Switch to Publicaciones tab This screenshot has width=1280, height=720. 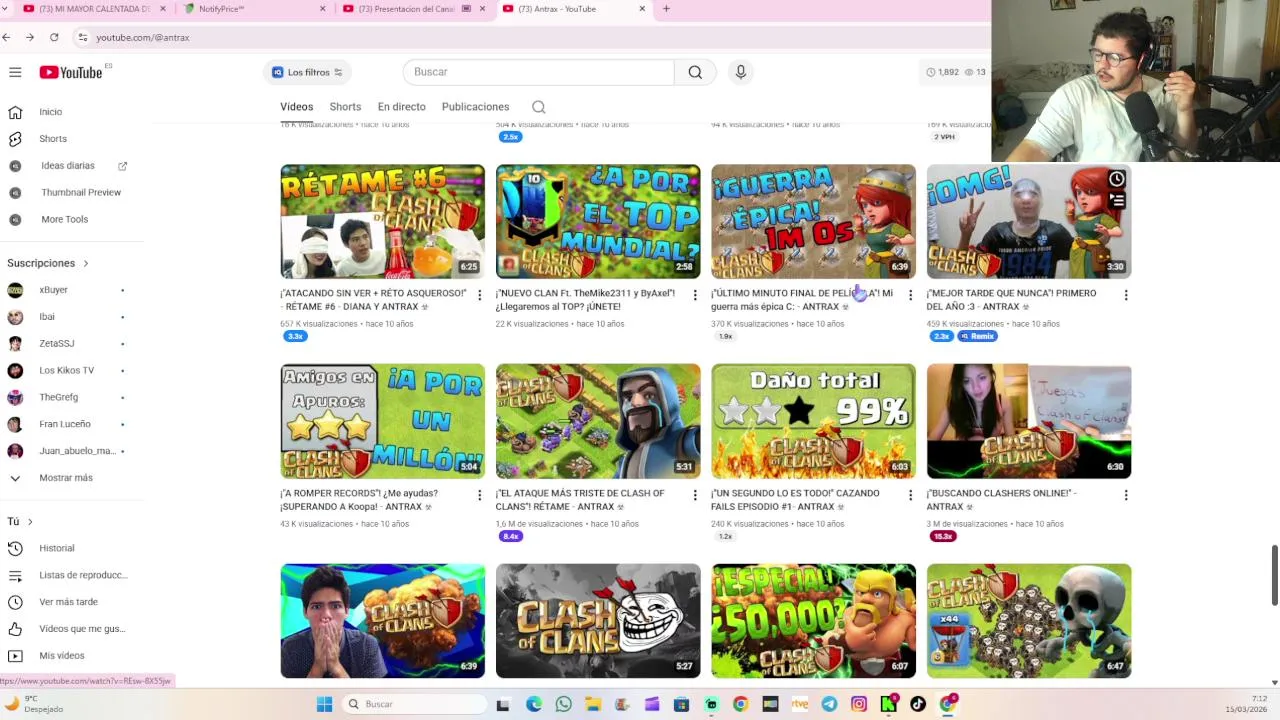pyautogui.click(x=475, y=107)
